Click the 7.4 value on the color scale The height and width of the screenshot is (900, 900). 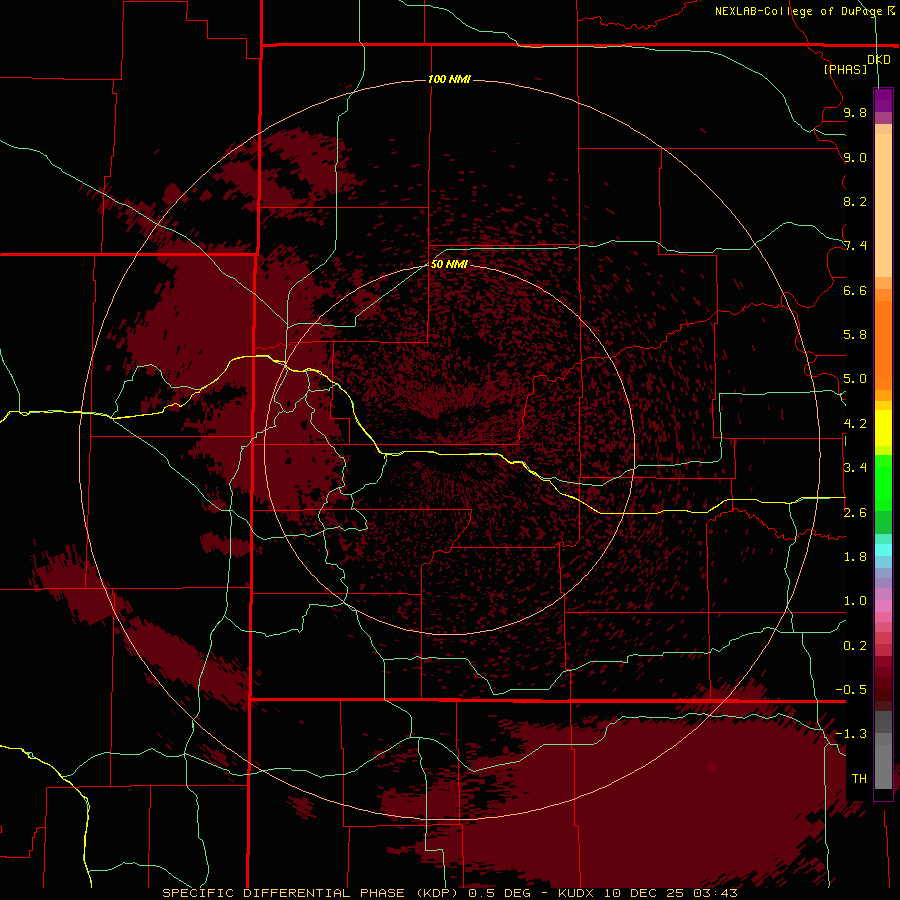(x=855, y=246)
